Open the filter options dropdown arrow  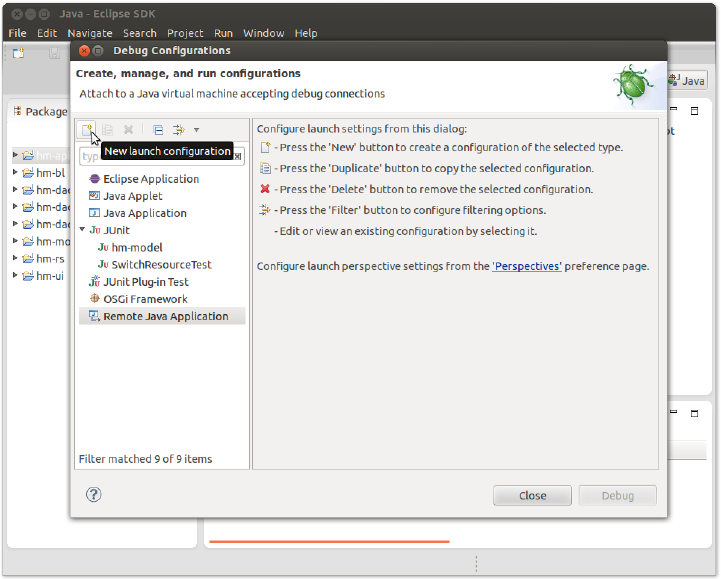point(196,130)
